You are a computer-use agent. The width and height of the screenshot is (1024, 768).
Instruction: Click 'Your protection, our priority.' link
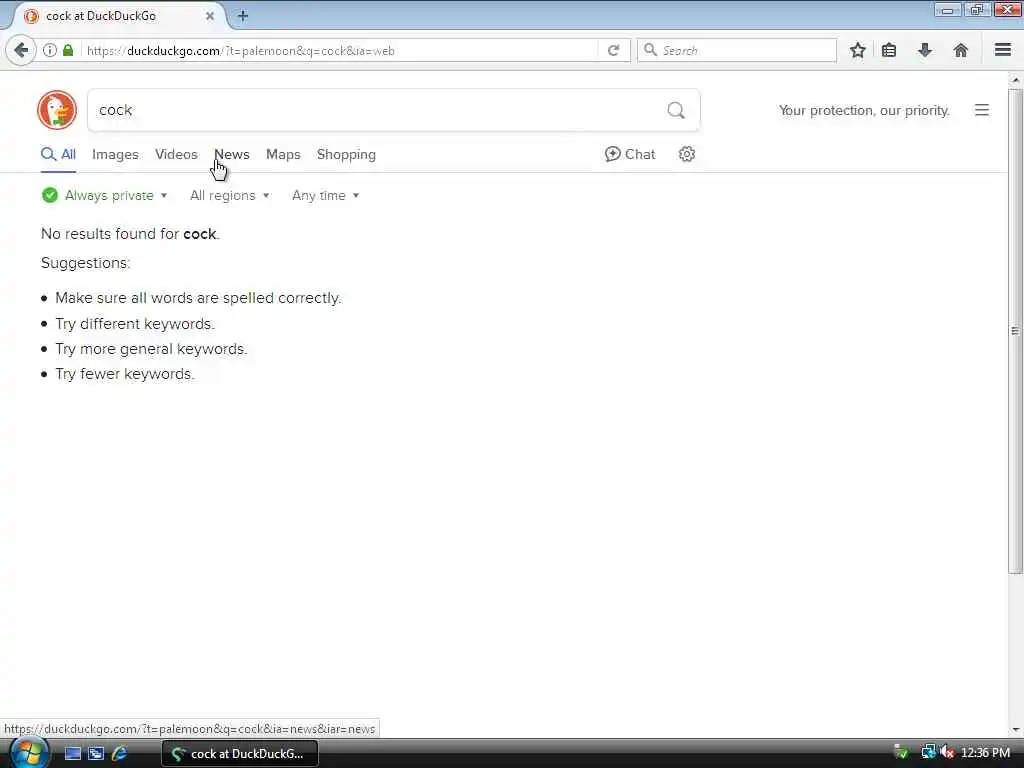click(864, 110)
